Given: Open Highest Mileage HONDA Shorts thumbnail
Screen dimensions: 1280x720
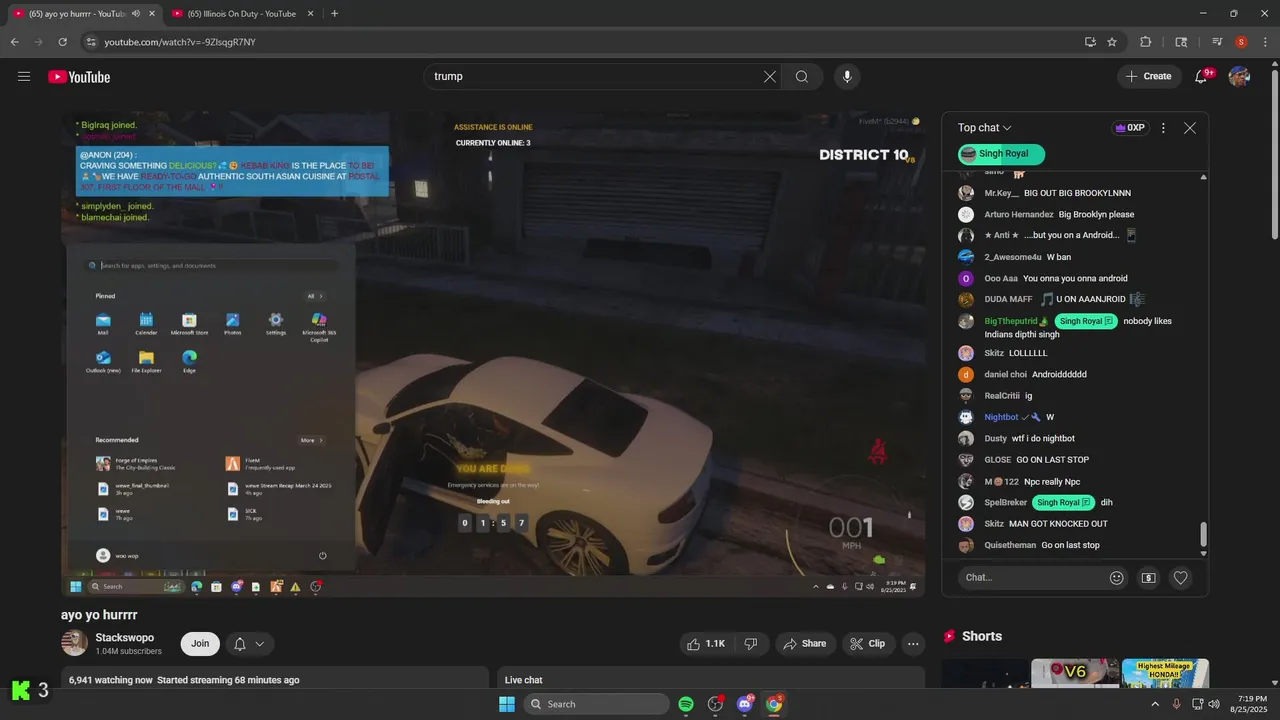Looking at the screenshot, I should [1165, 674].
